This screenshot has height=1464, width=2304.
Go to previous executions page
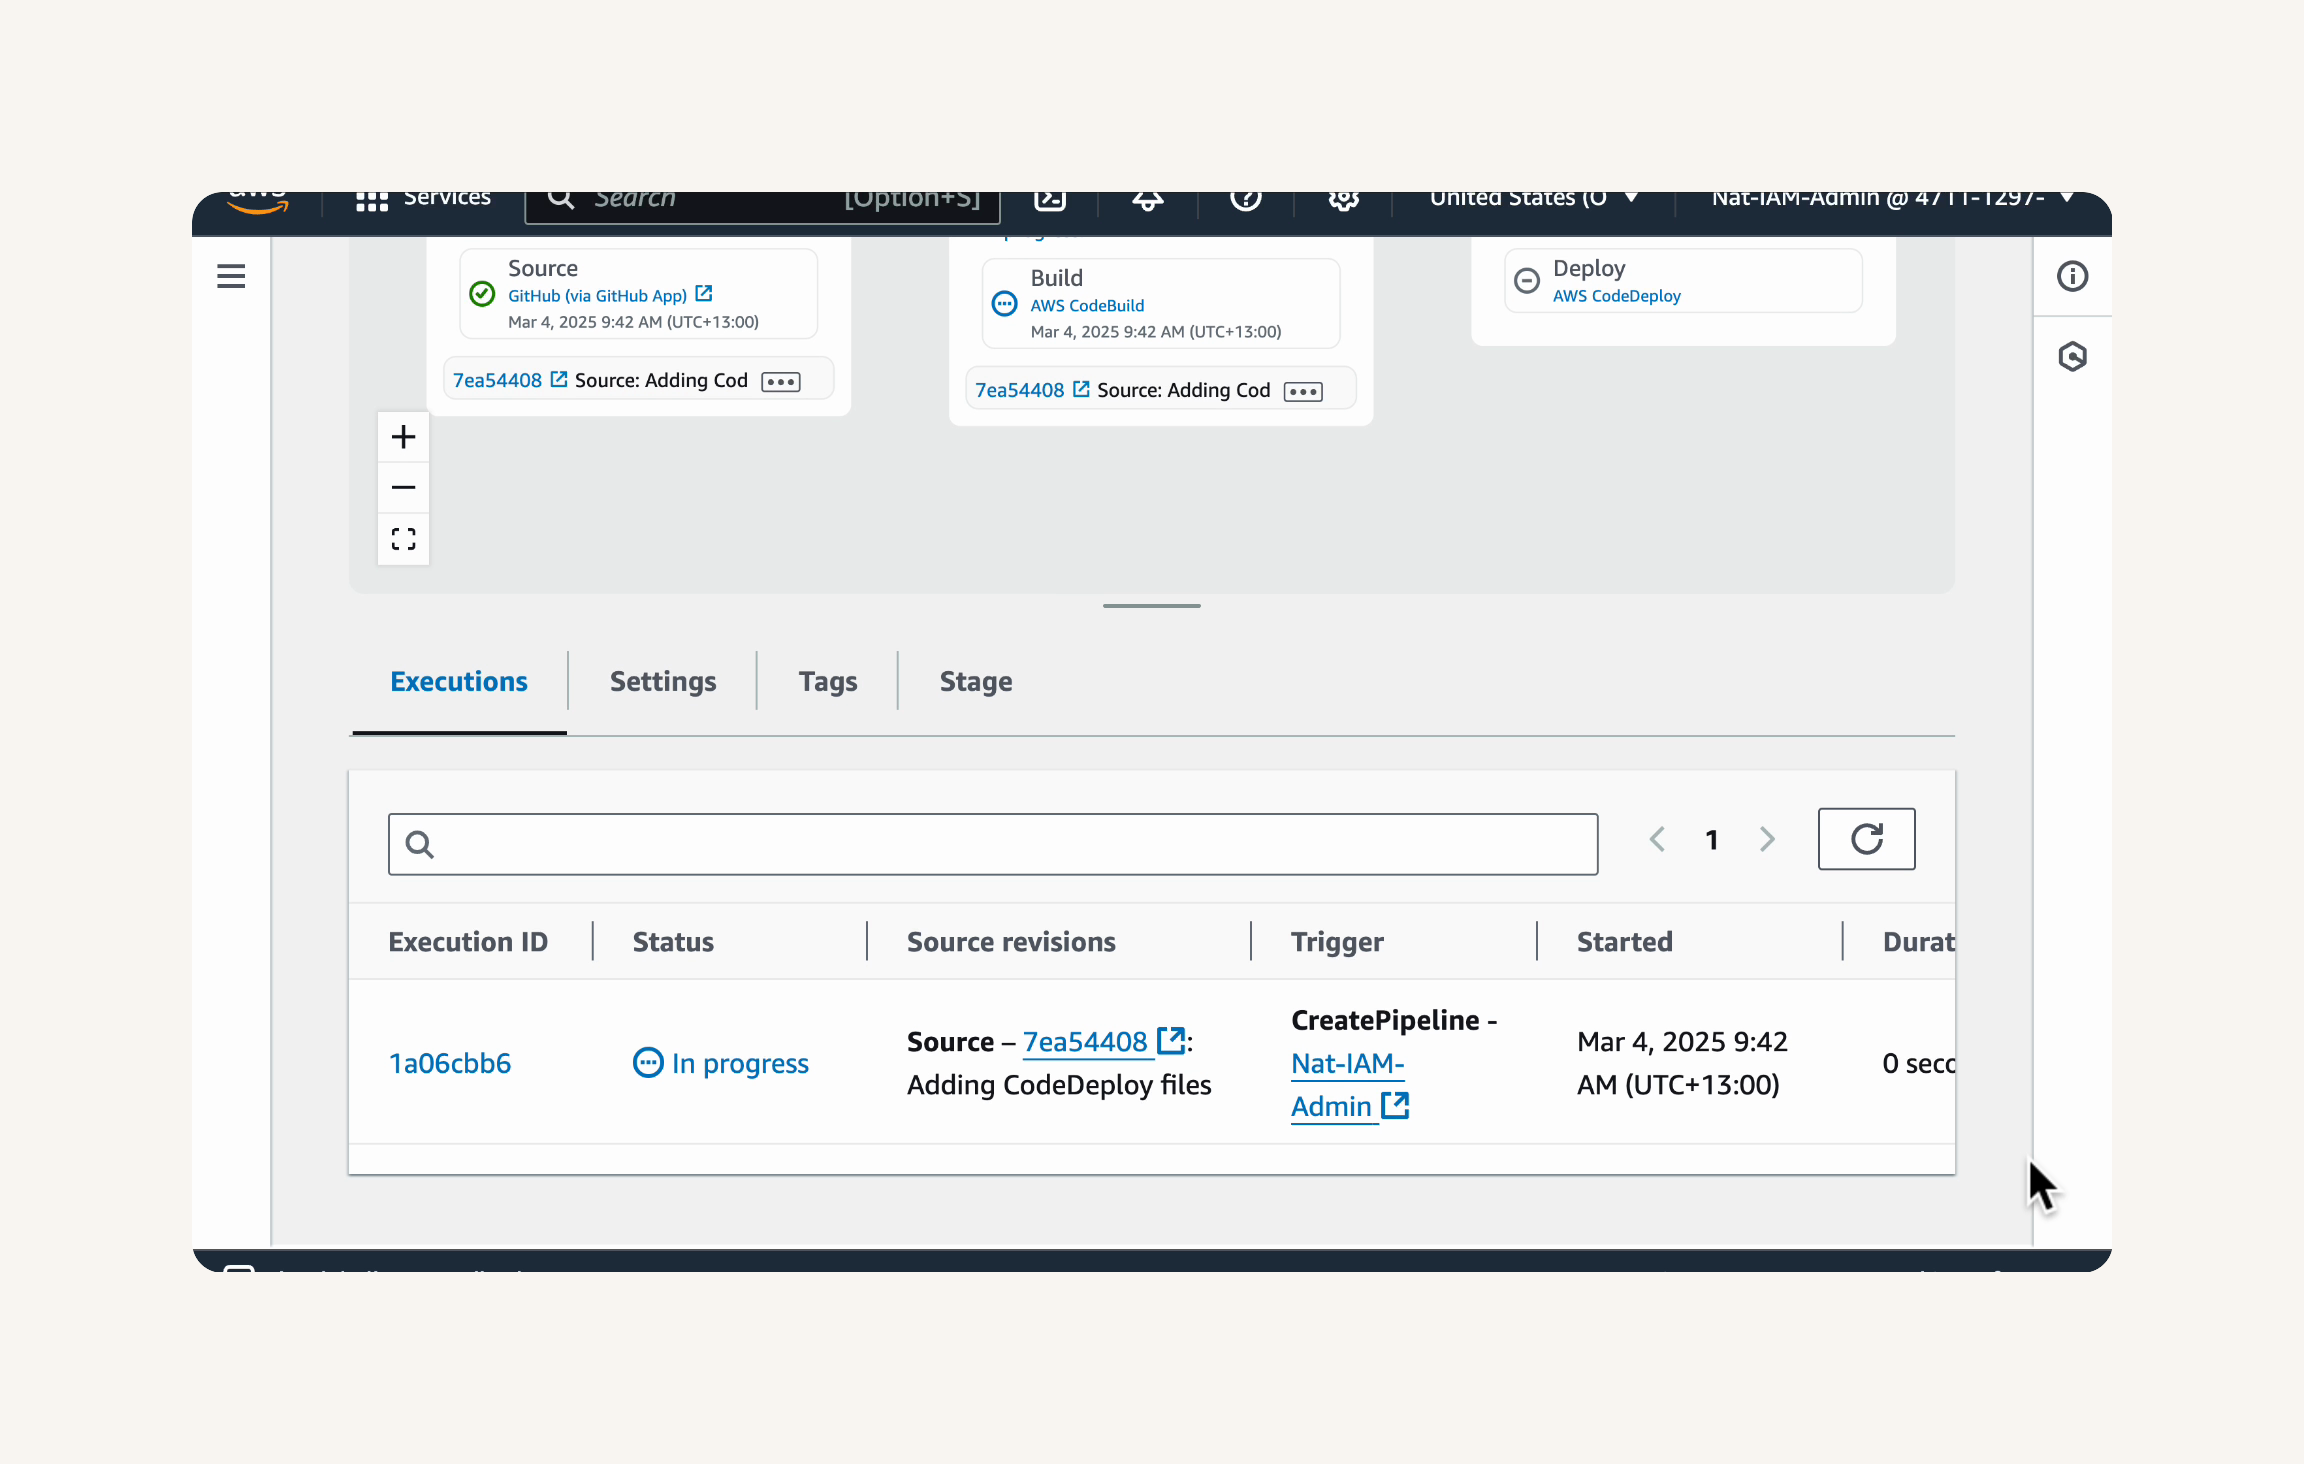point(1657,839)
